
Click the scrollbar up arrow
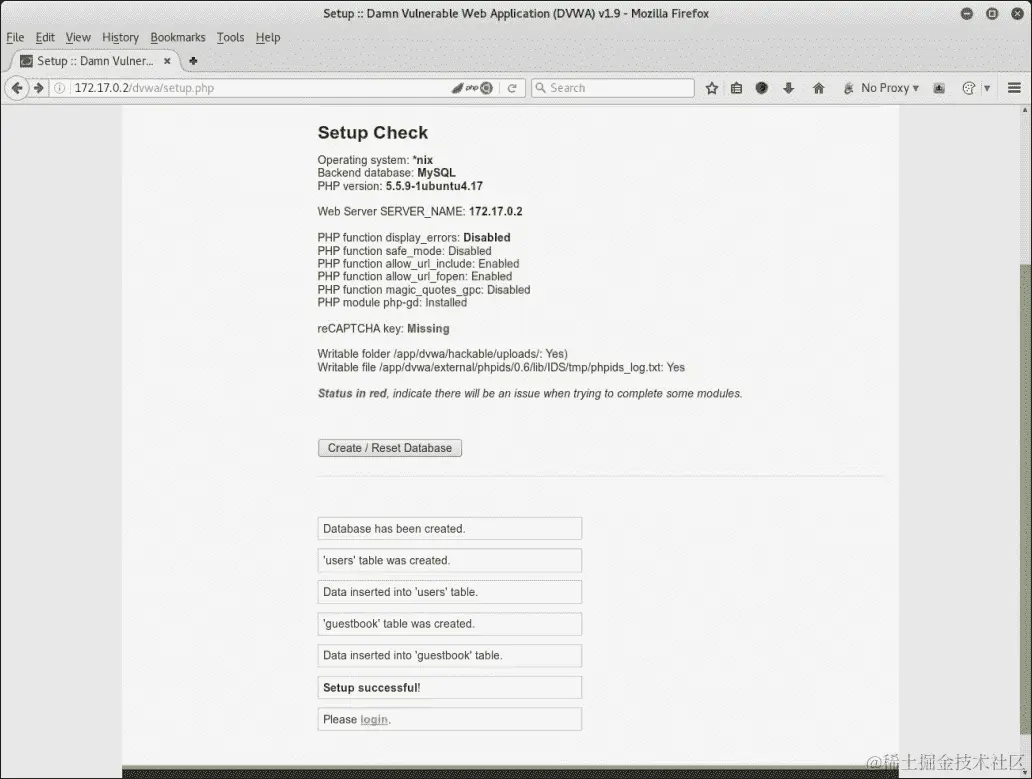coord(1025,111)
